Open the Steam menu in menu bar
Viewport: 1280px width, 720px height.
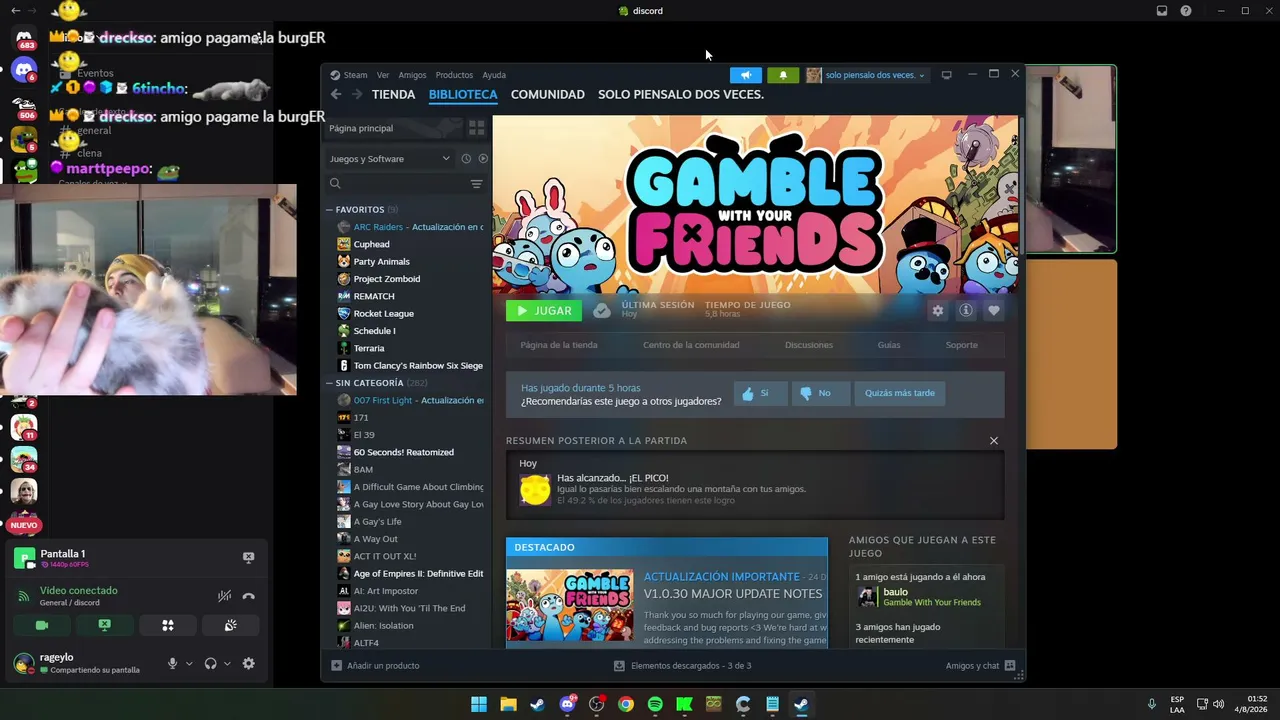click(x=349, y=75)
